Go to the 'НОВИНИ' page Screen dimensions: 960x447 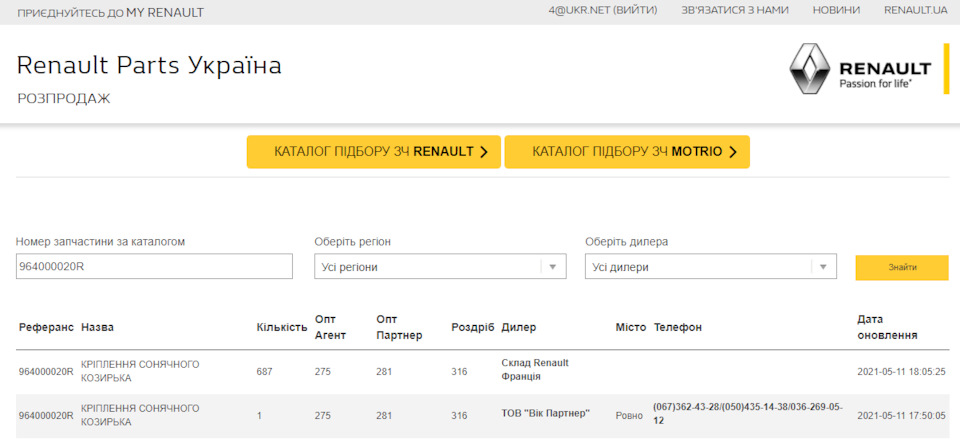836,10
